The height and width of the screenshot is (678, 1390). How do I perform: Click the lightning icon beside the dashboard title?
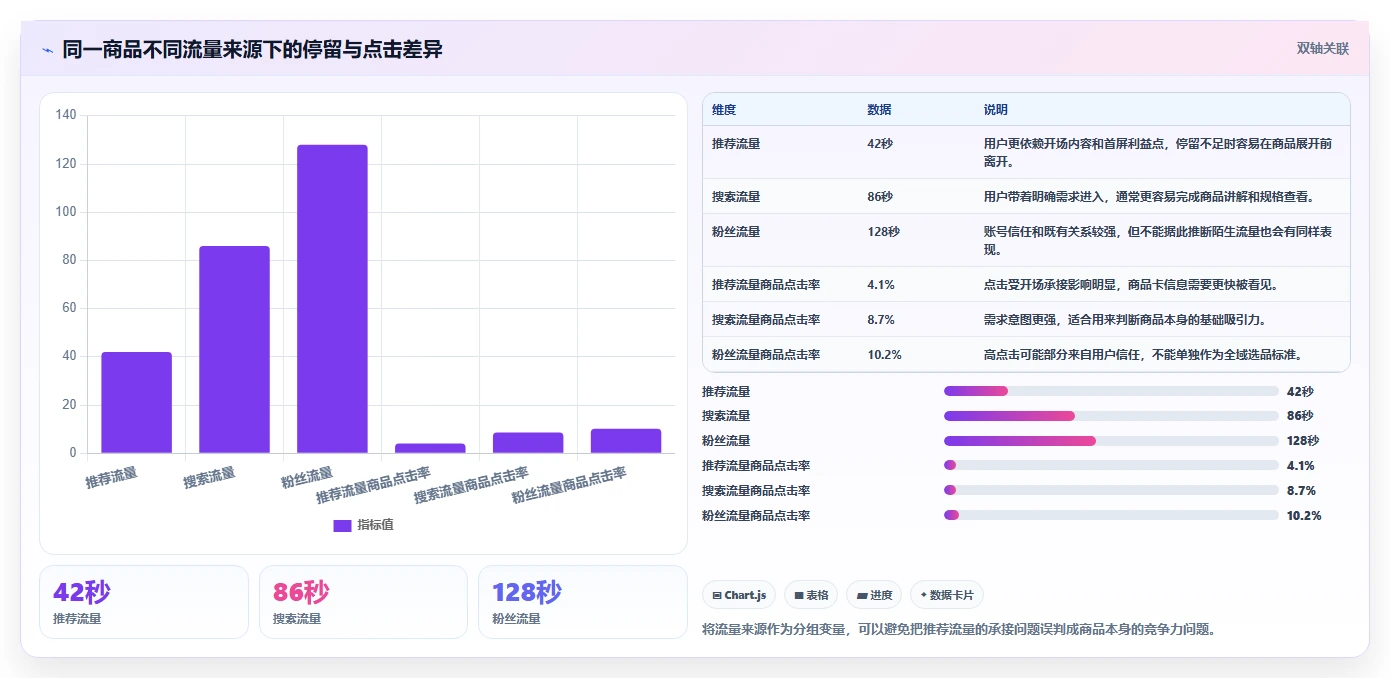point(48,50)
